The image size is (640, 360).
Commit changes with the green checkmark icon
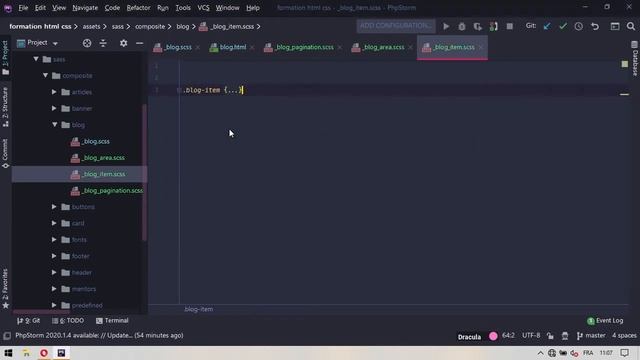click(563, 27)
